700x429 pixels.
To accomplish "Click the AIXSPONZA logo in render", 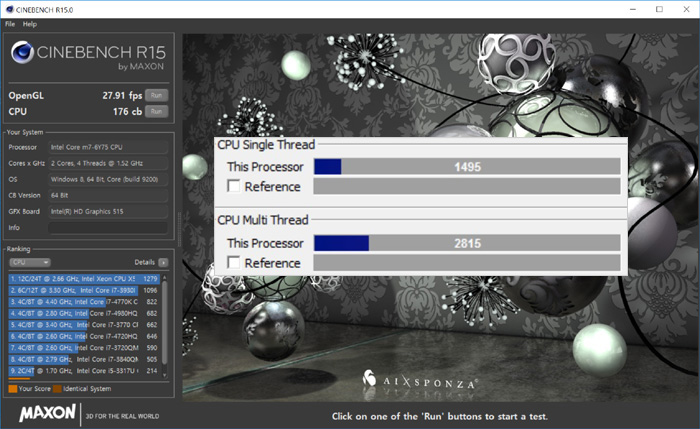I will (420, 380).
